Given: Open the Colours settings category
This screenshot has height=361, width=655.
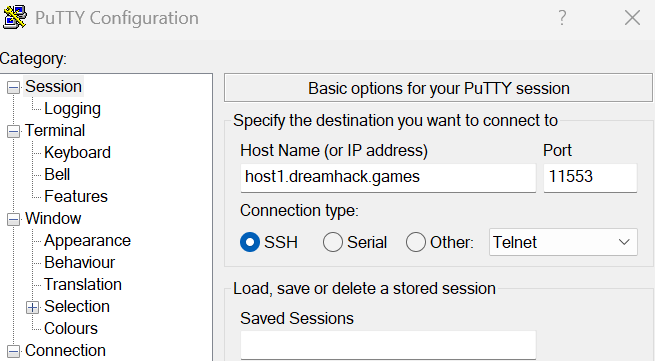Looking at the screenshot, I should click(71, 328).
